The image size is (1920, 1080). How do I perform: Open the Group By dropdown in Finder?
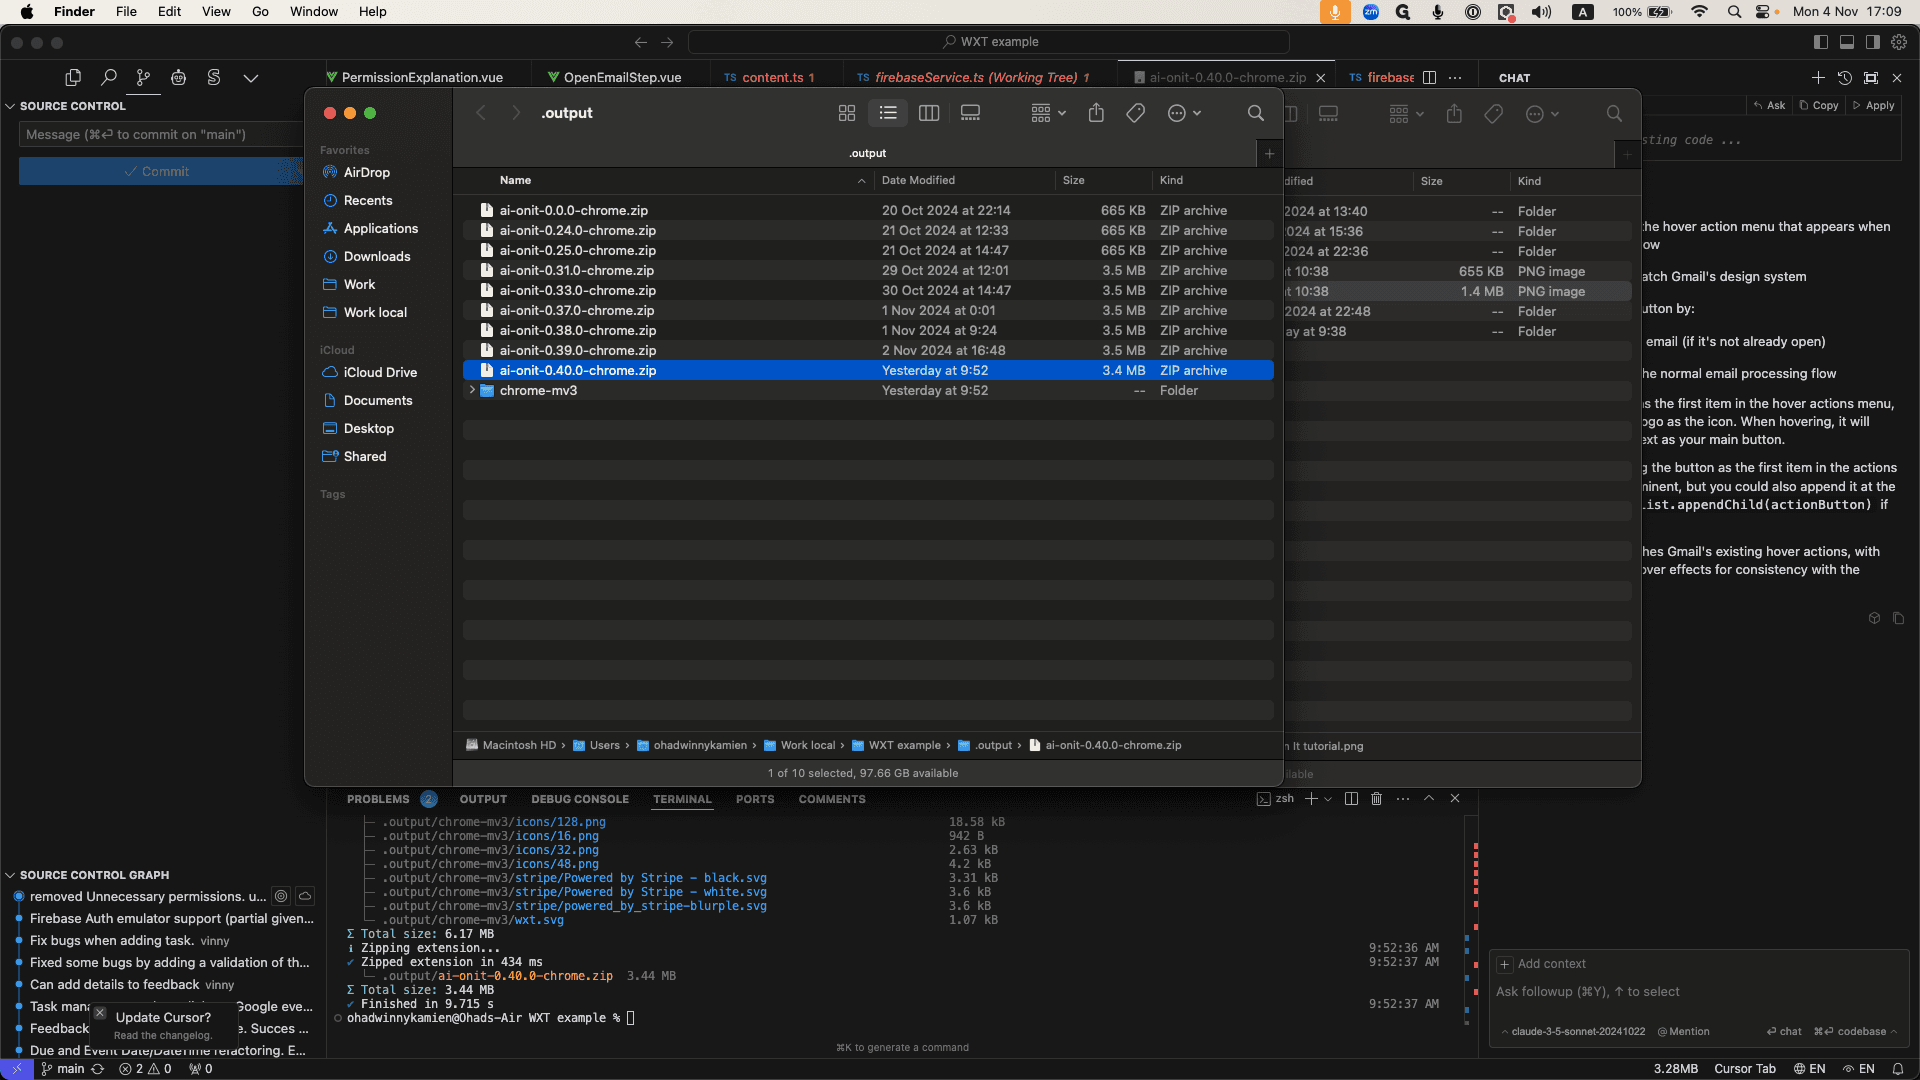pyautogui.click(x=1048, y=114)
